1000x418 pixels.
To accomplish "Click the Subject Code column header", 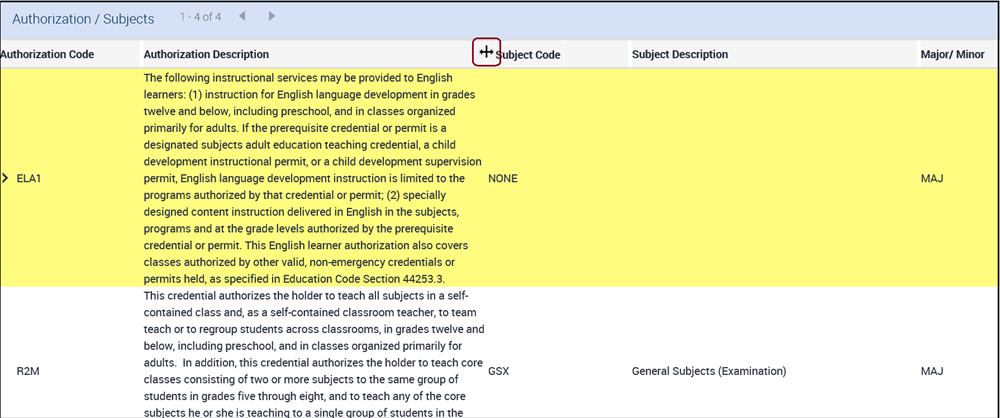I will pos(528,55).
